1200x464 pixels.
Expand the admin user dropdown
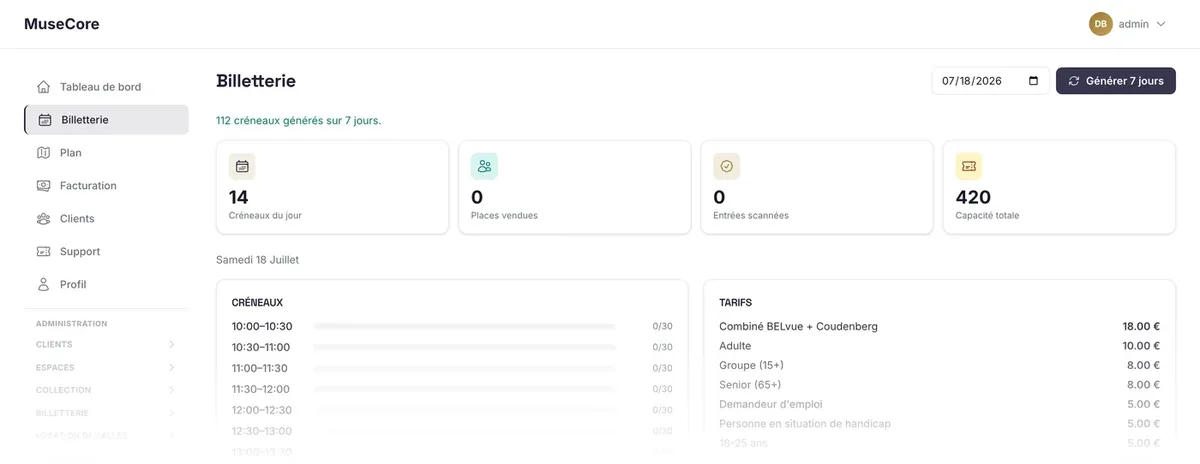click(1128, 24)
